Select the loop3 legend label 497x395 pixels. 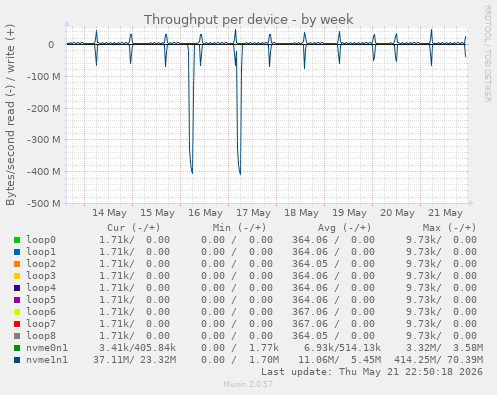click(41, 276)
